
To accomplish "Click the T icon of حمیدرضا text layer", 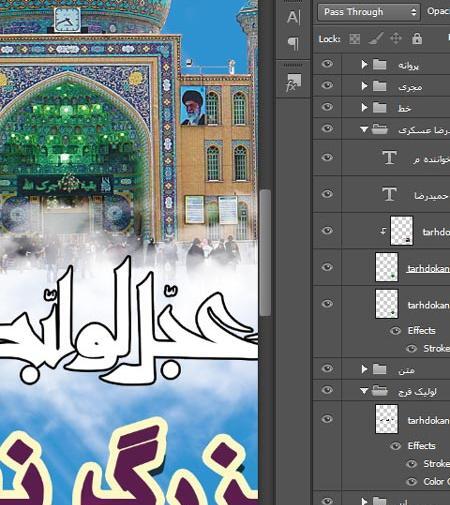I will 389,194.
